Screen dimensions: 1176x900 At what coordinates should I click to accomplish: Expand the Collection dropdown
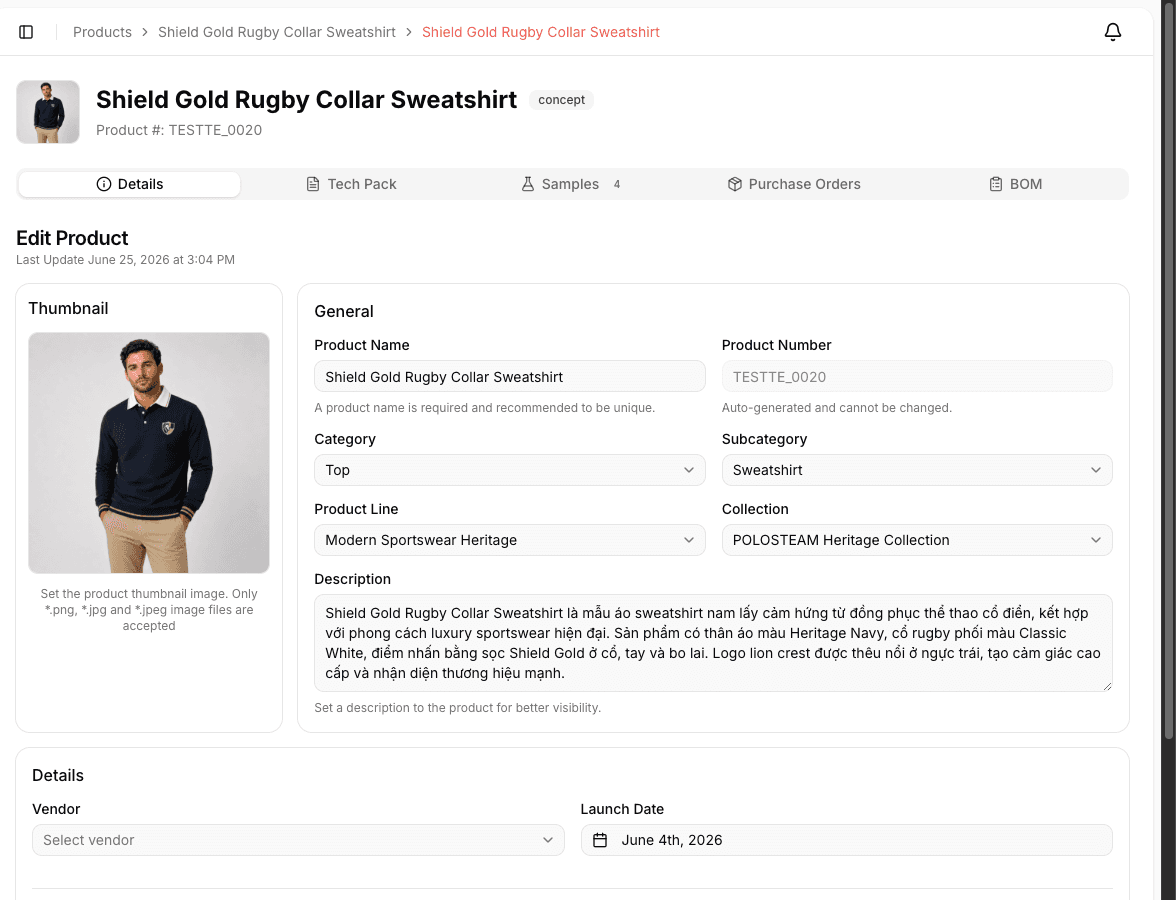tap(917, 540)
